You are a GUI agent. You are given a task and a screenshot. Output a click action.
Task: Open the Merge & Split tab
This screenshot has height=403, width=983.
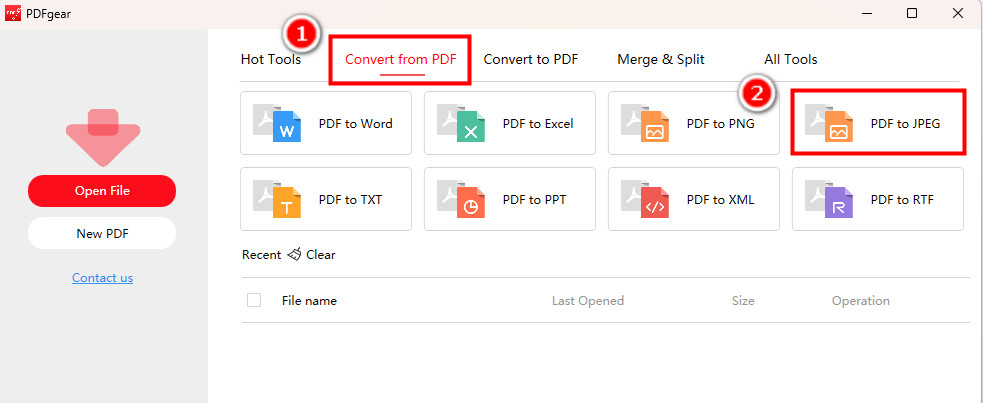pyautogui.click(x=661, y=60)
